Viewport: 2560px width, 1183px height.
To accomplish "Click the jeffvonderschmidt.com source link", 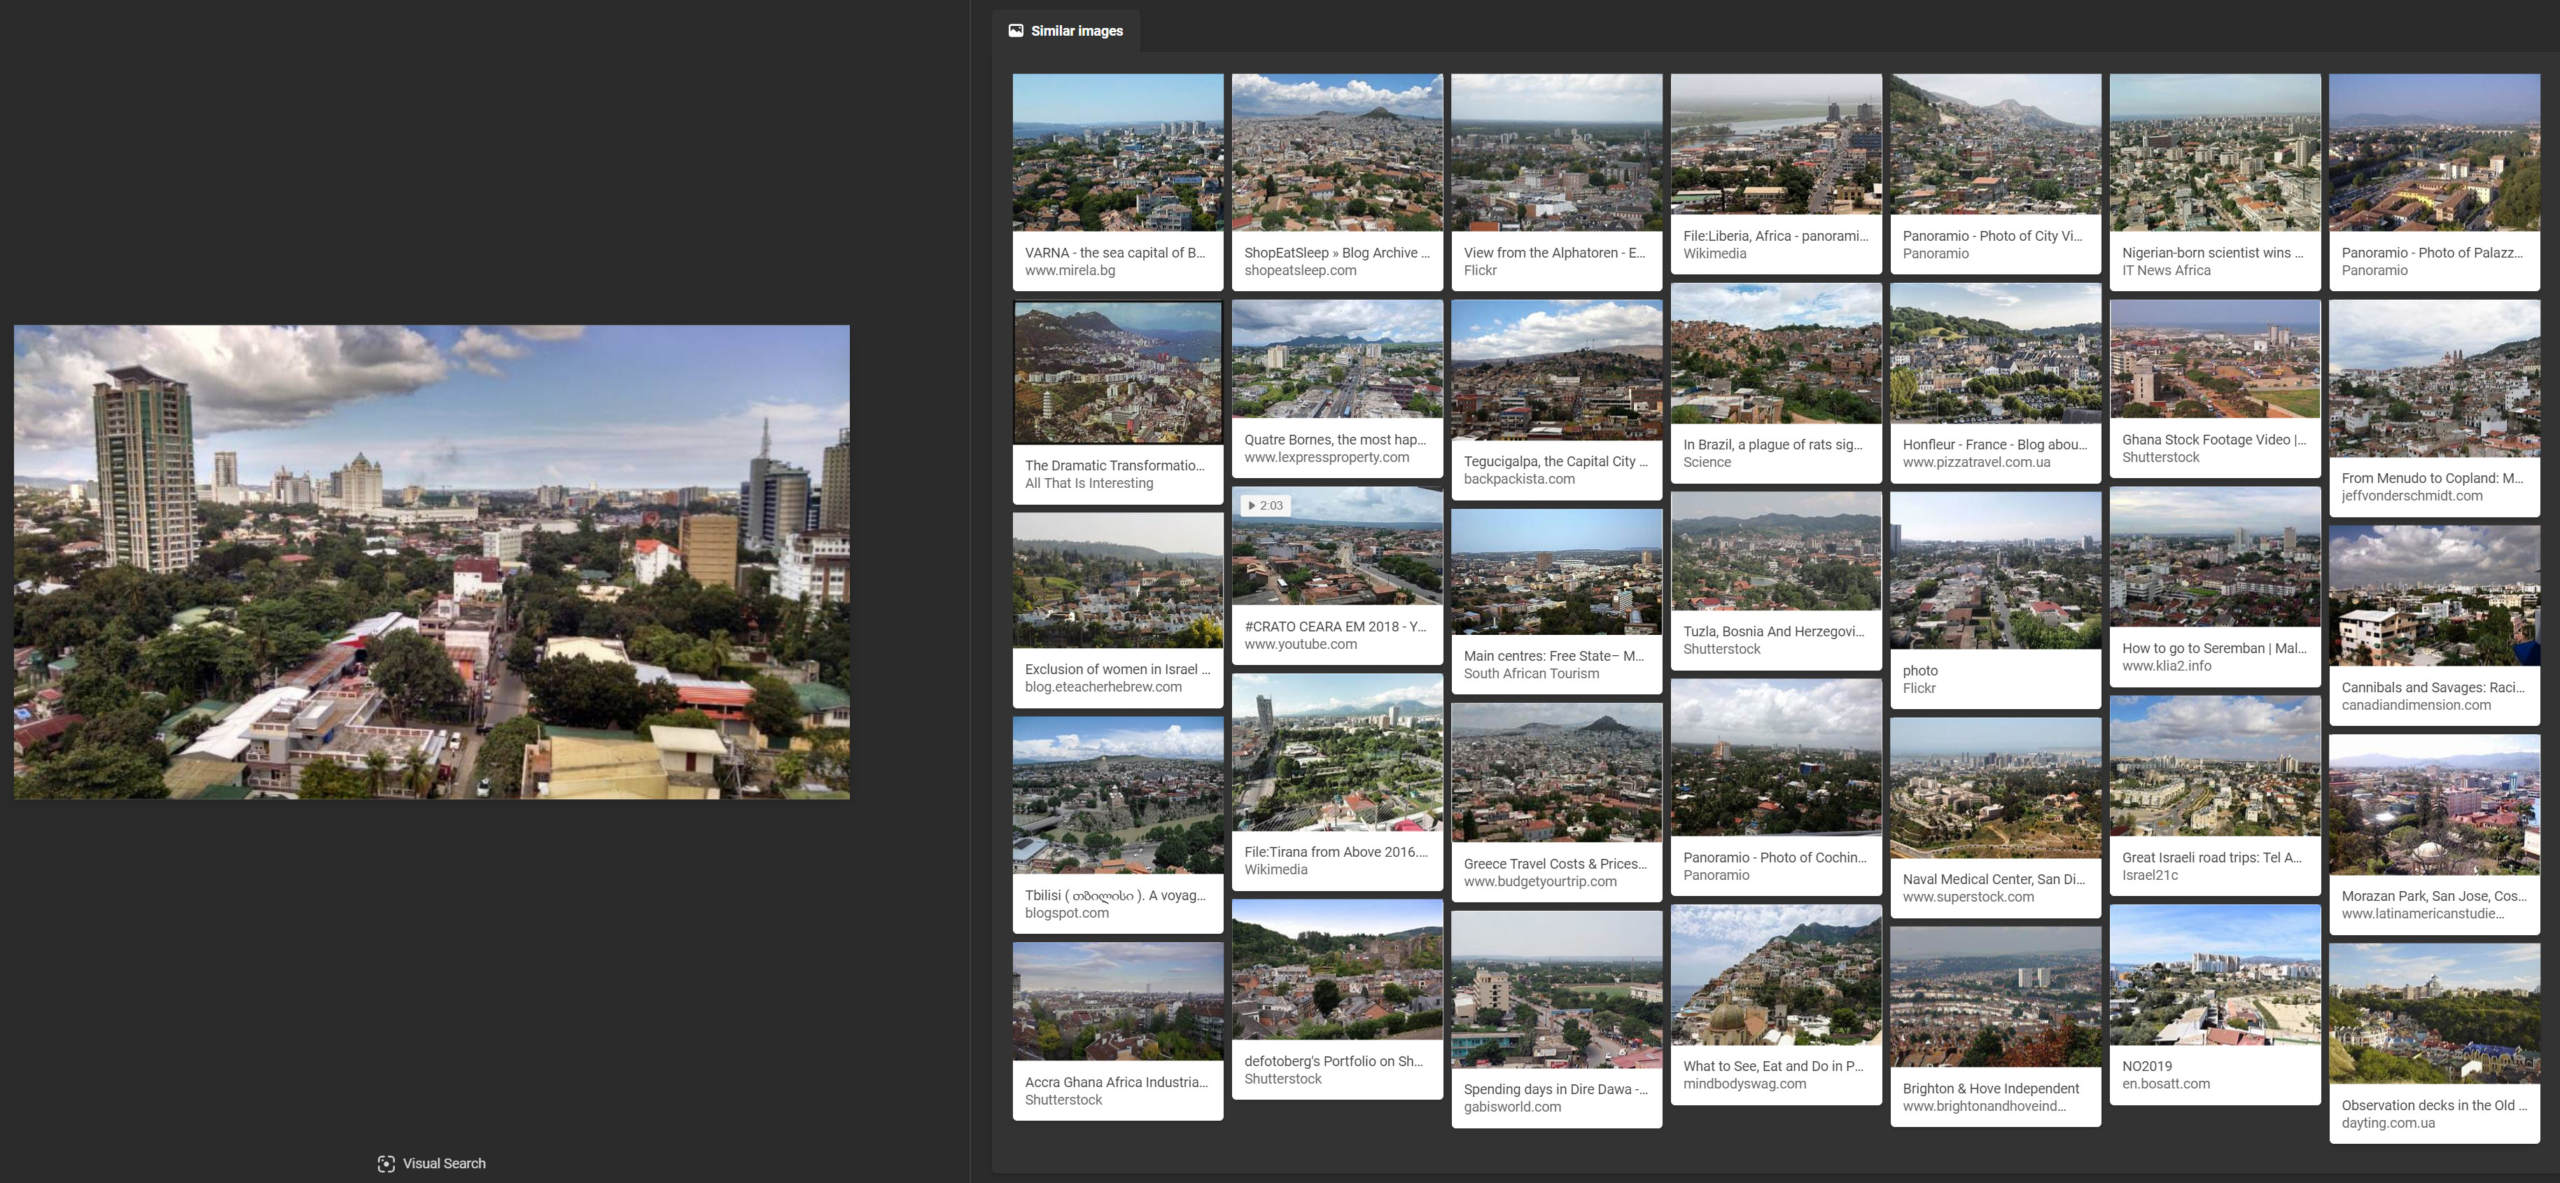I will click(x=2411, y=496).
